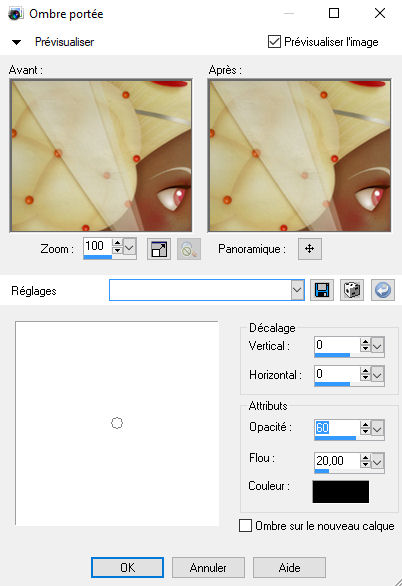The height and width of the screenshot is (586, 402).
Task: Uncheck the Prévisualiser l'image checkbox
Action: point(274,41)
